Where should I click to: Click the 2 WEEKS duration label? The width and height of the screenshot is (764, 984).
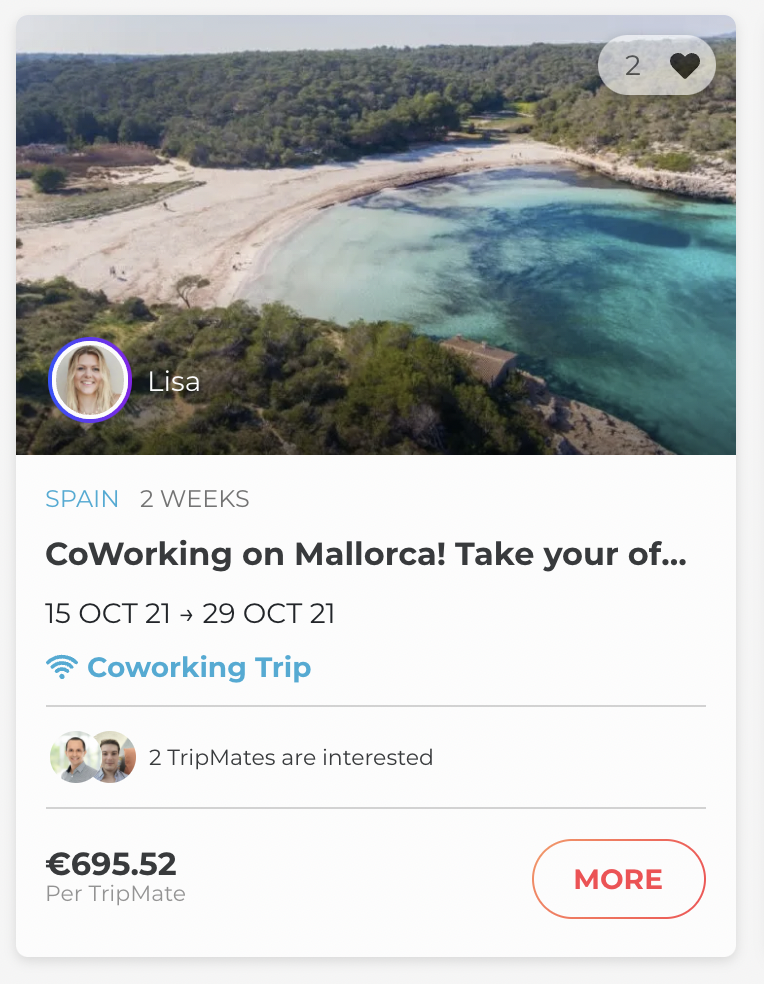tap(195, 499)
